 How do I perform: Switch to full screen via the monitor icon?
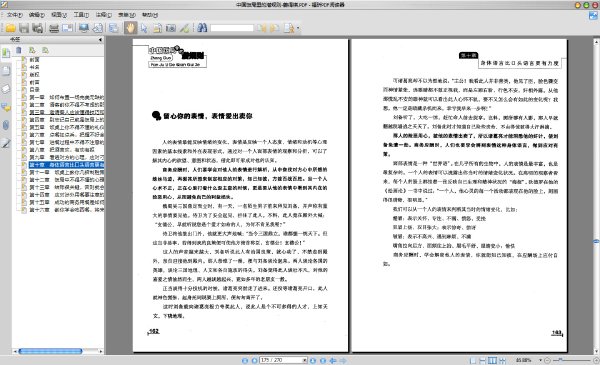point(83,28)
